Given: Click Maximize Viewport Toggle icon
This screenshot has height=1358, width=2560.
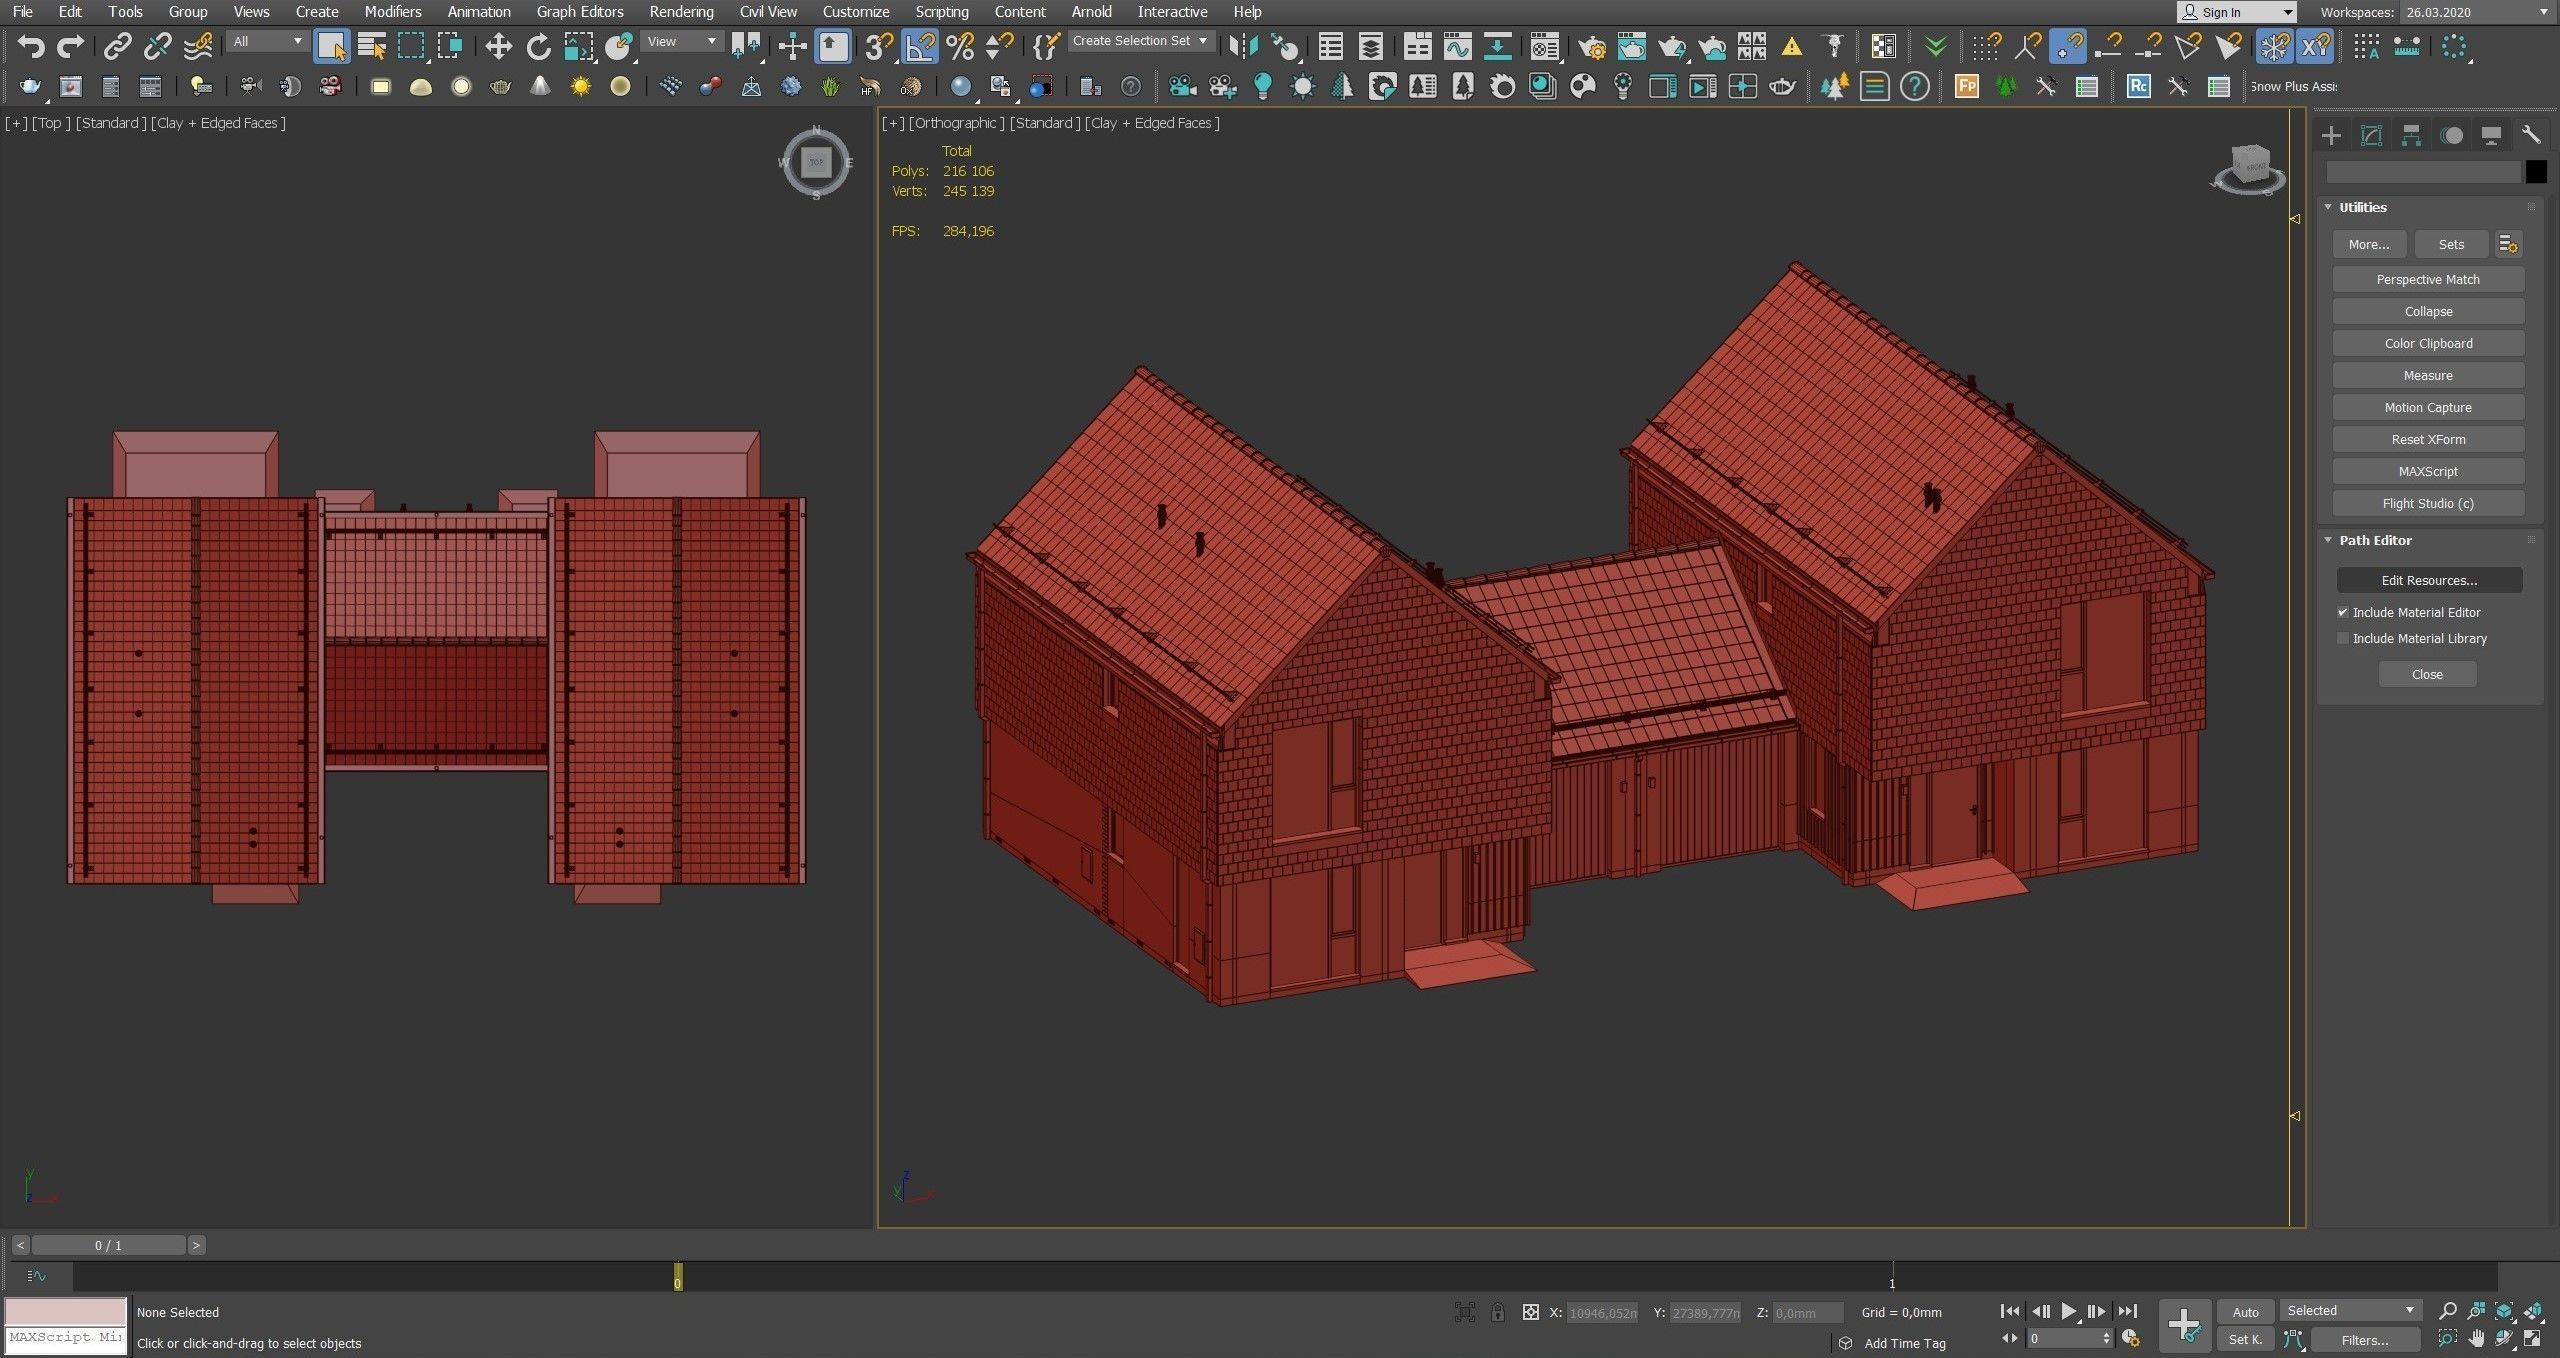Looking at the screenshot, I should pos(2533,1338).
